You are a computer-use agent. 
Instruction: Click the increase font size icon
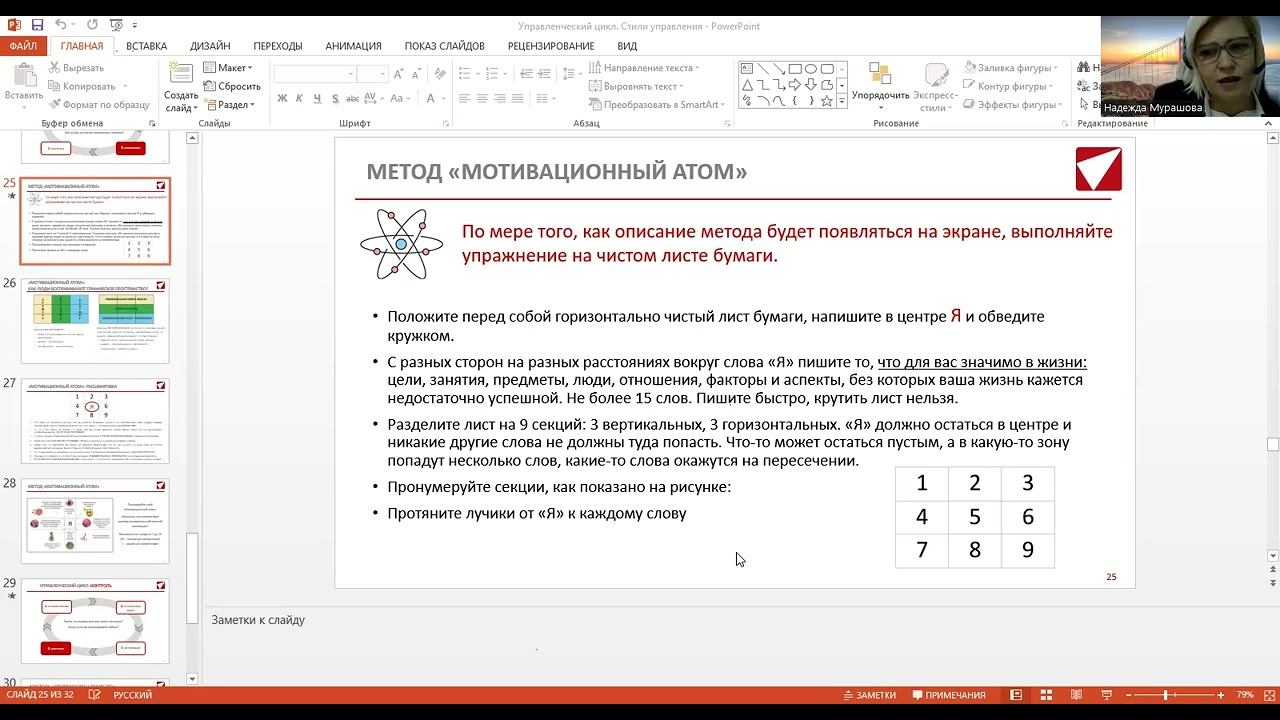pyautogui.click(x=399, y=74)
